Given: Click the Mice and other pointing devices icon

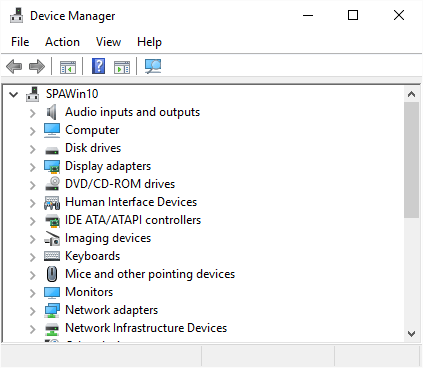Looking at the screenshot, I should (52, 274).
